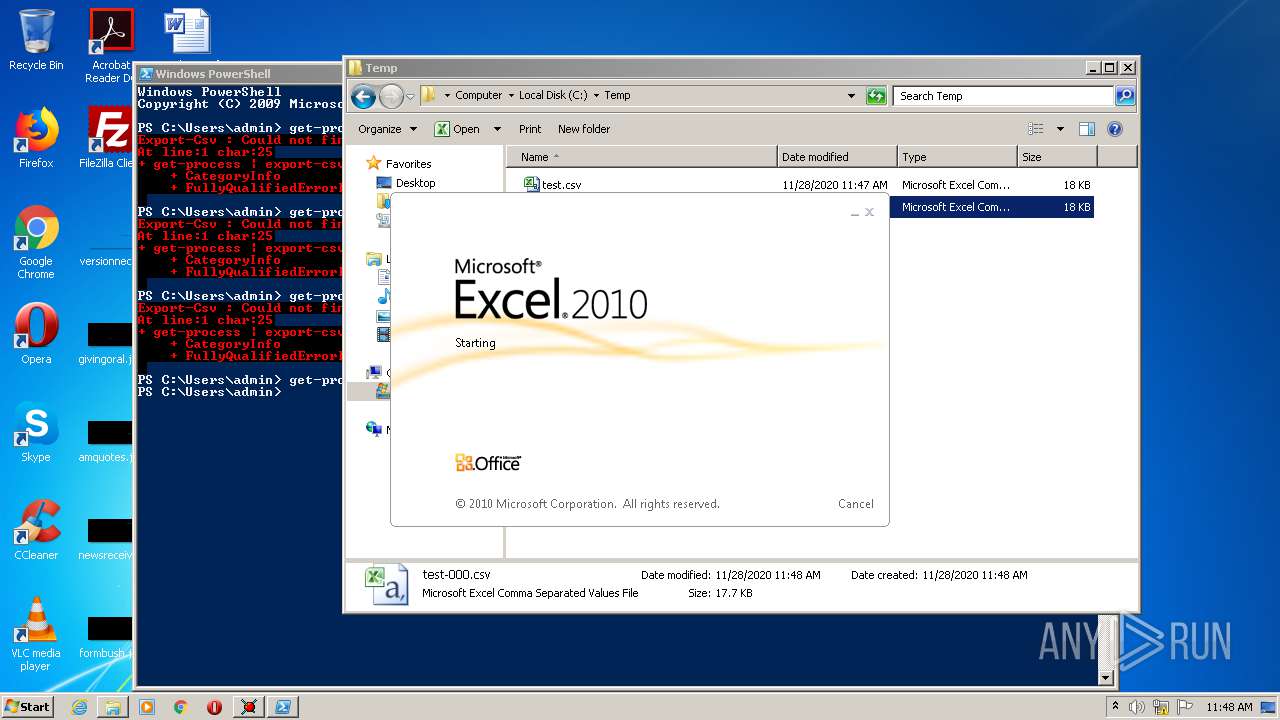Sort by Type column header
The image size is (1280, 720).
(956, 157)
